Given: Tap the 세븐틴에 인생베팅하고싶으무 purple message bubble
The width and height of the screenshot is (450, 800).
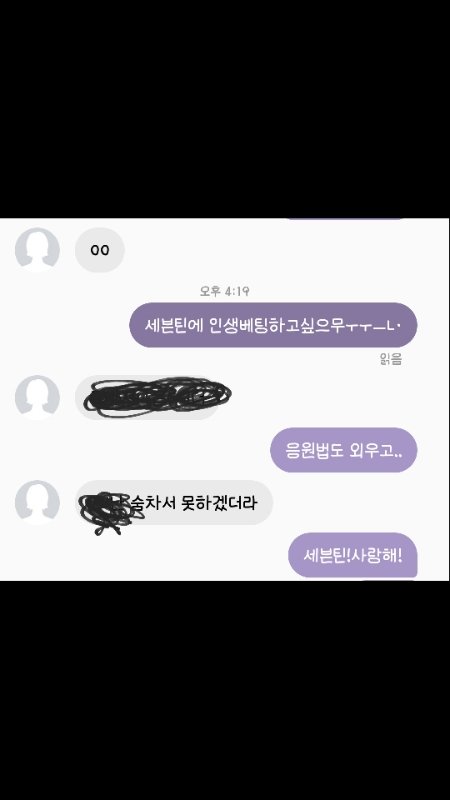Looking at the screenshot, I should tap(273, 325).
